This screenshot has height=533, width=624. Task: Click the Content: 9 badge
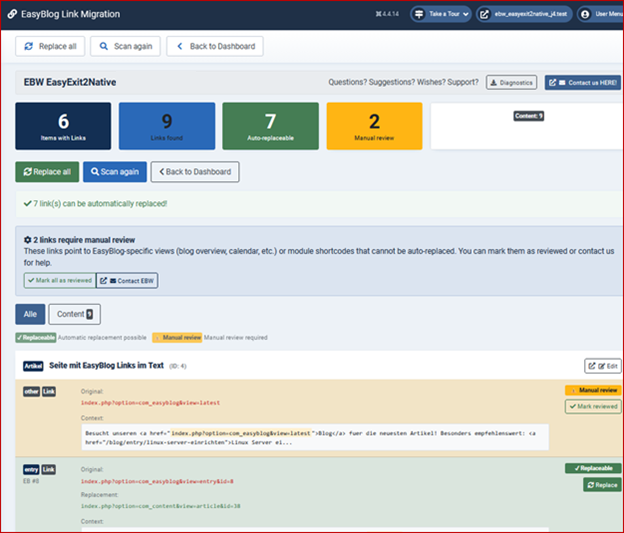pyautogui.click(x=528, y=116)
